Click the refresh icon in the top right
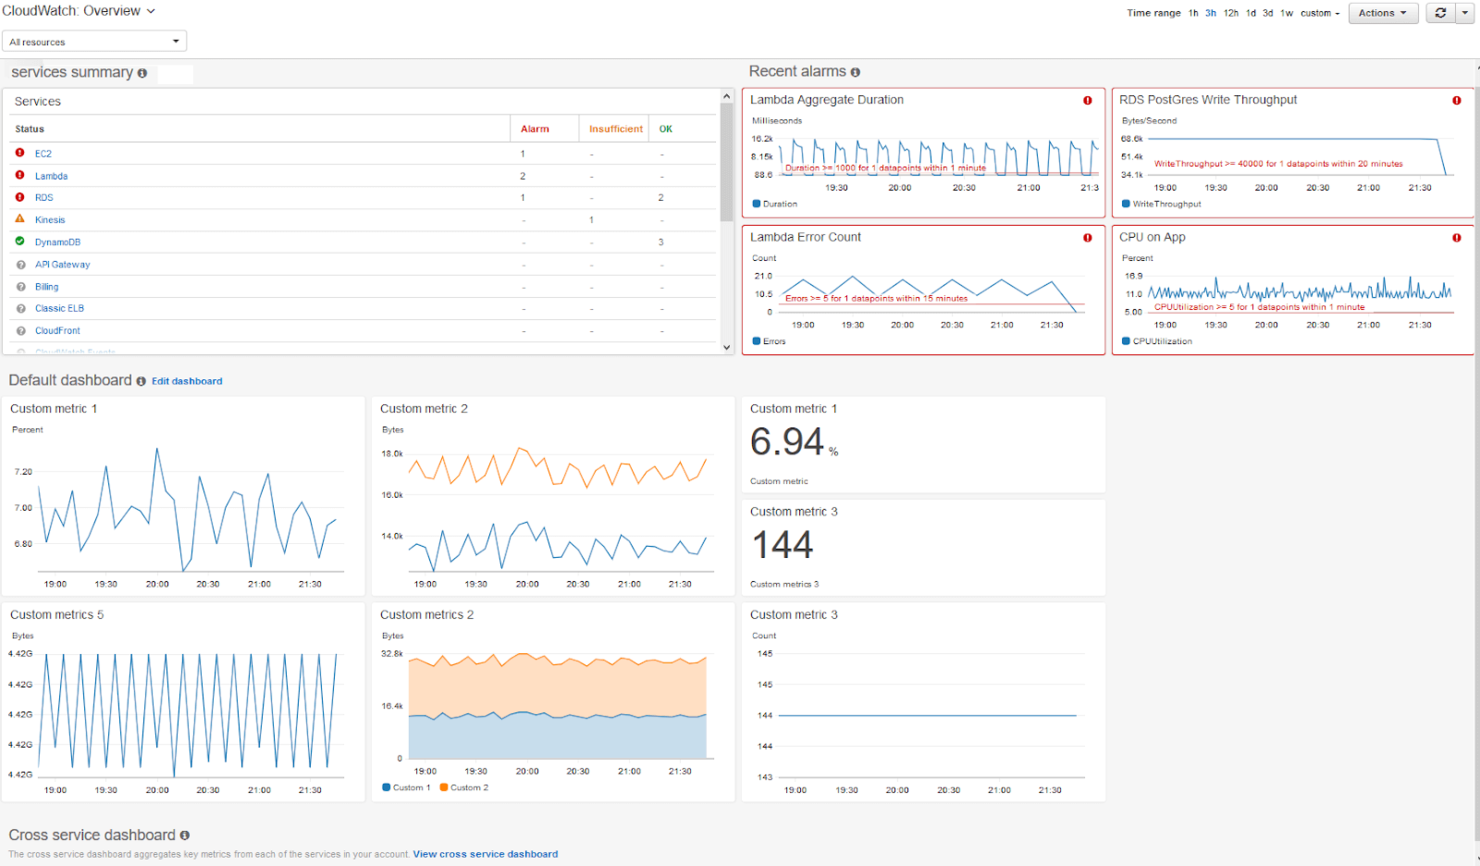 coord(1440,13)
